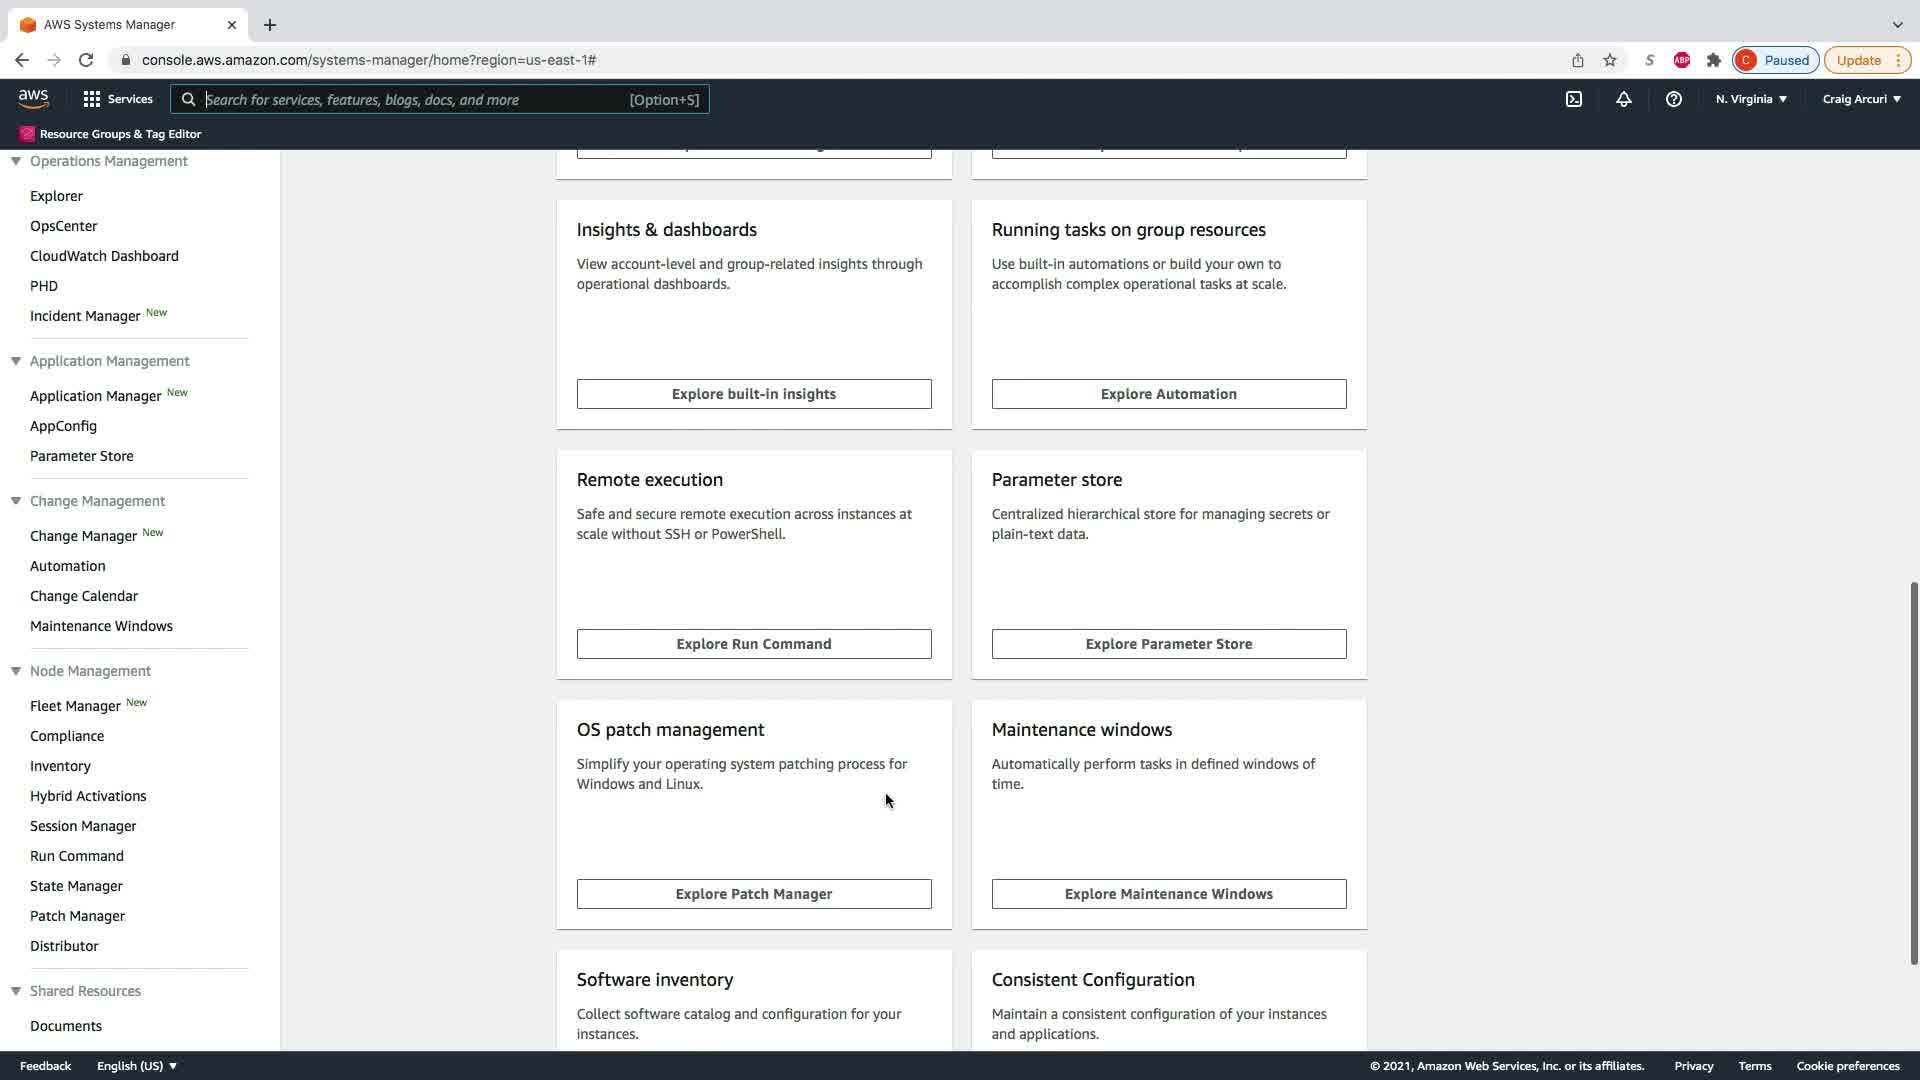1920x1080 pixels.
Task: Click the AWS logo home icon
Action: pos(33,98)
